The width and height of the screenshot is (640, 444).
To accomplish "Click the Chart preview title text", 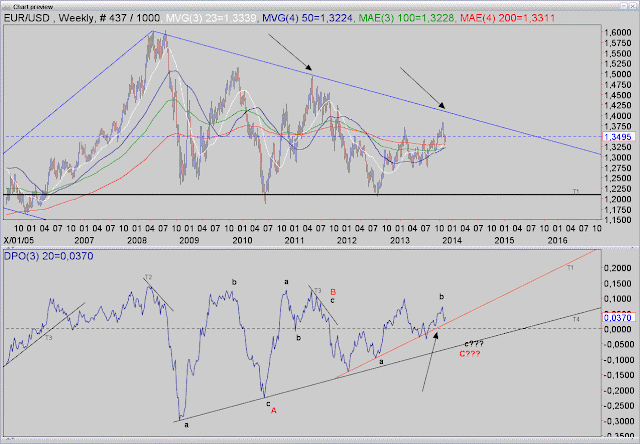I will (33, 7).
